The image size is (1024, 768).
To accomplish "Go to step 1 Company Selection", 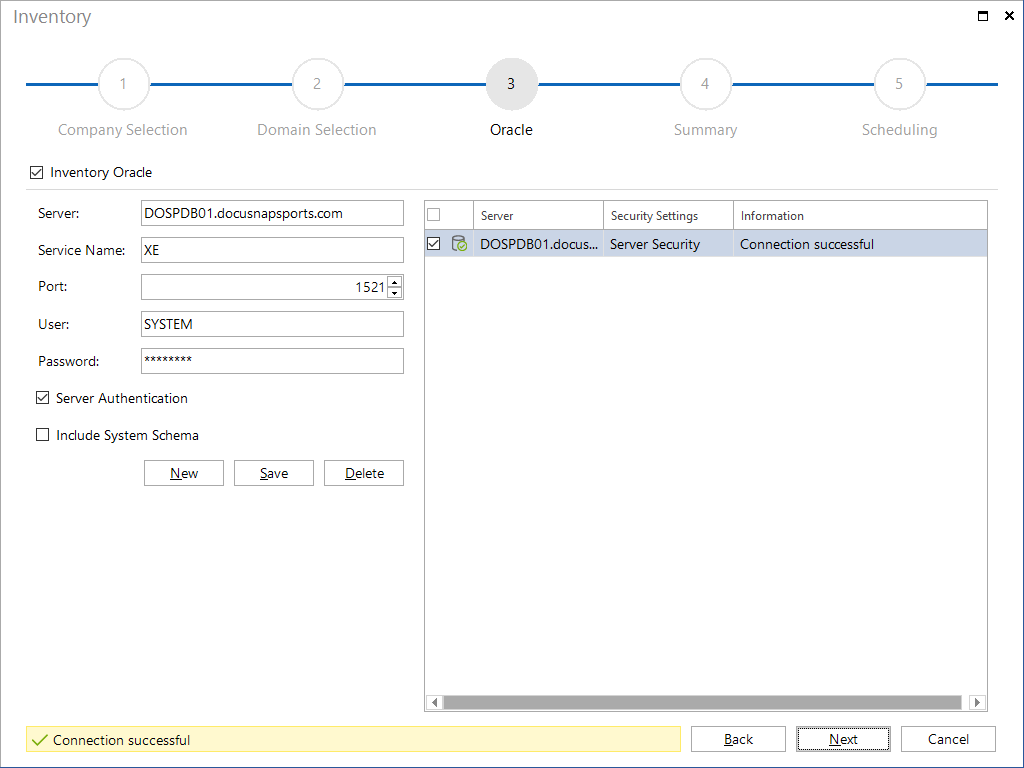I will coord(123,84).
